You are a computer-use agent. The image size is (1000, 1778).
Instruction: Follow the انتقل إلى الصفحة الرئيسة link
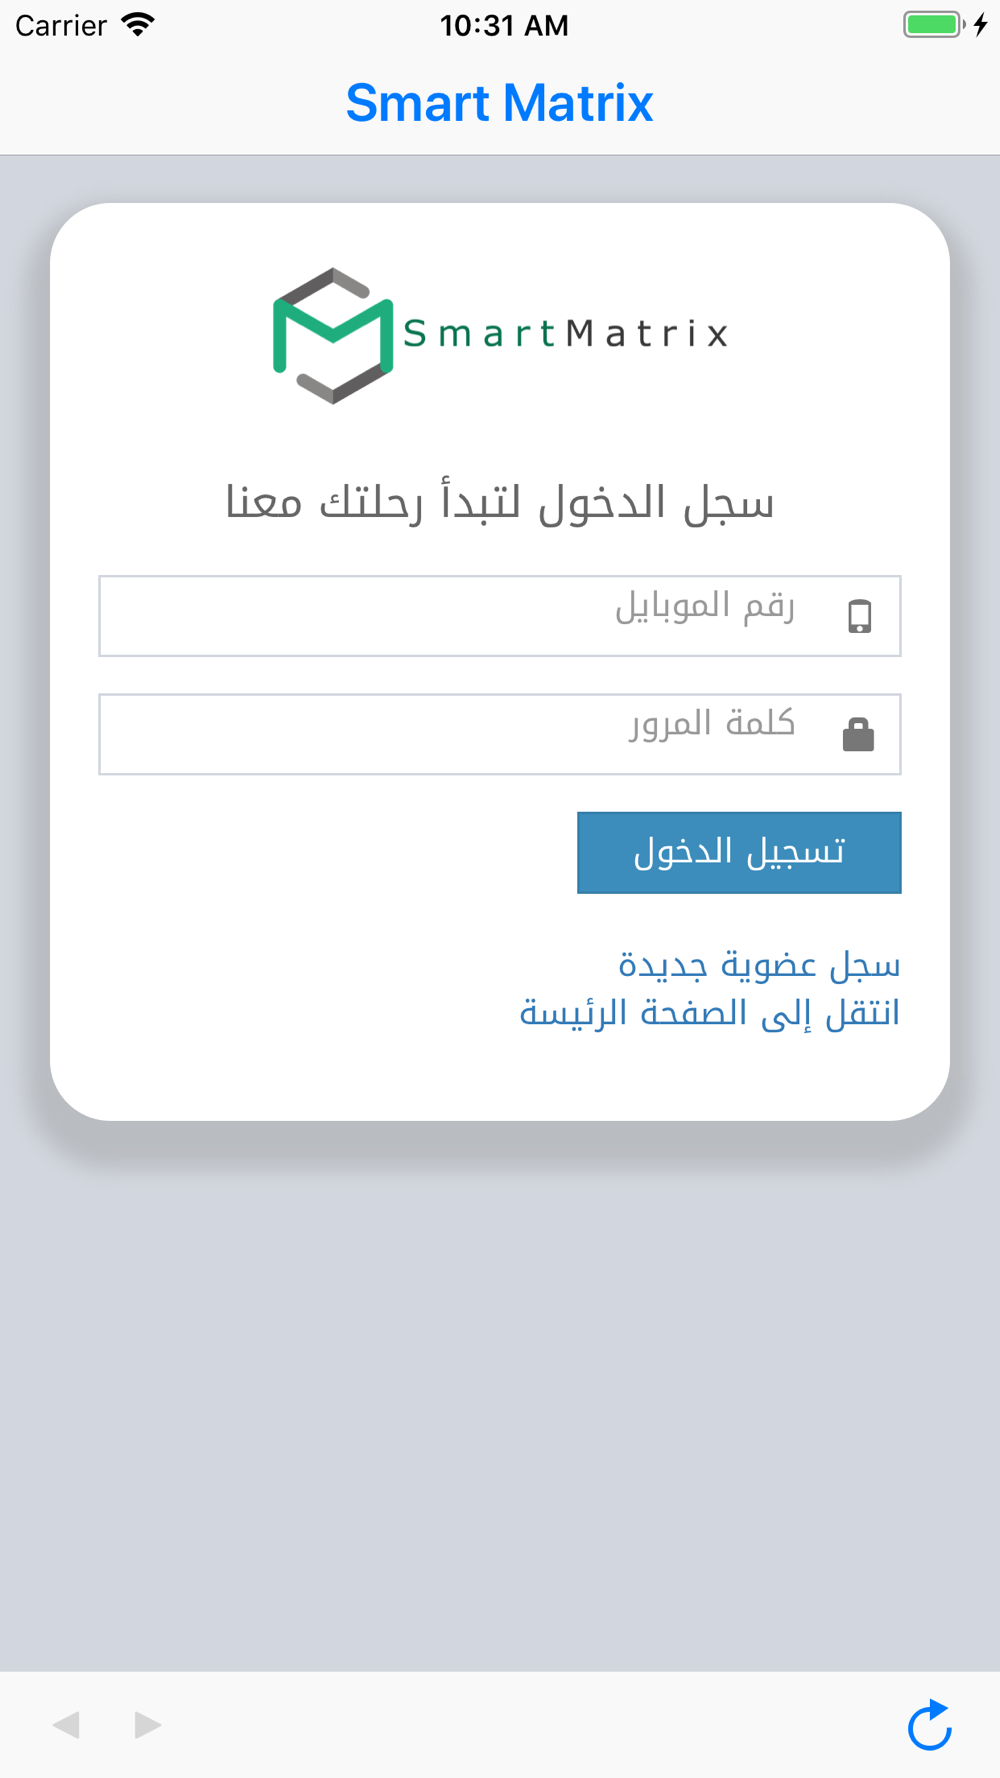click(709, 1012)
